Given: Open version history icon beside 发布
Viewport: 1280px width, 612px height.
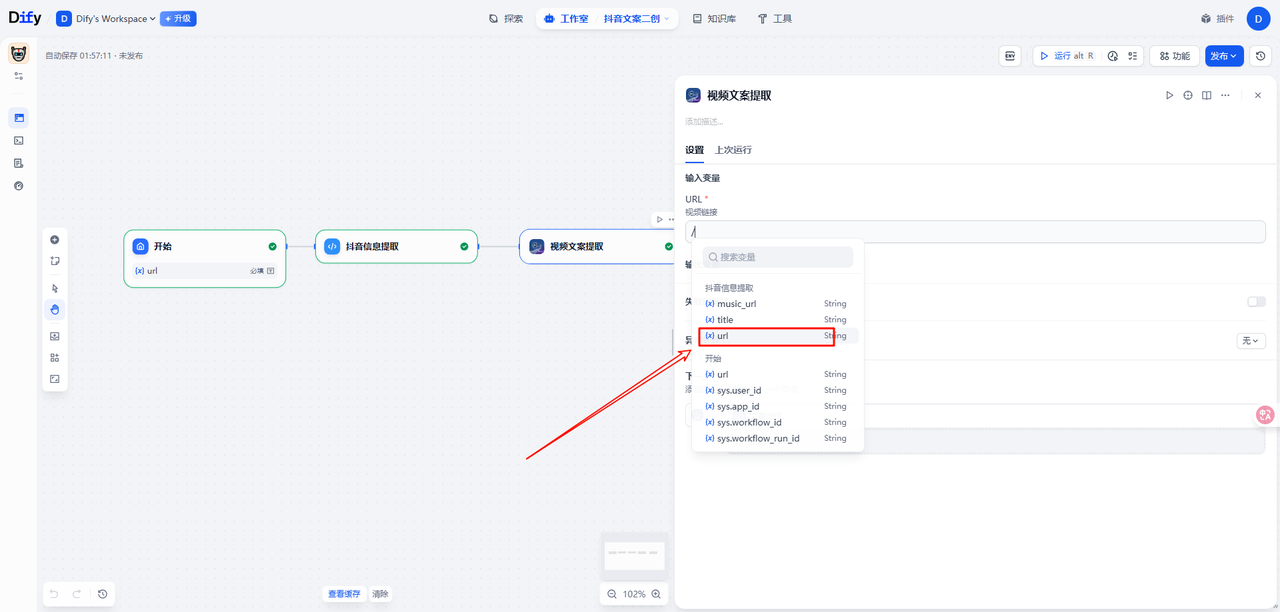Looking at the screenshot, I should tap(1260, 56).
